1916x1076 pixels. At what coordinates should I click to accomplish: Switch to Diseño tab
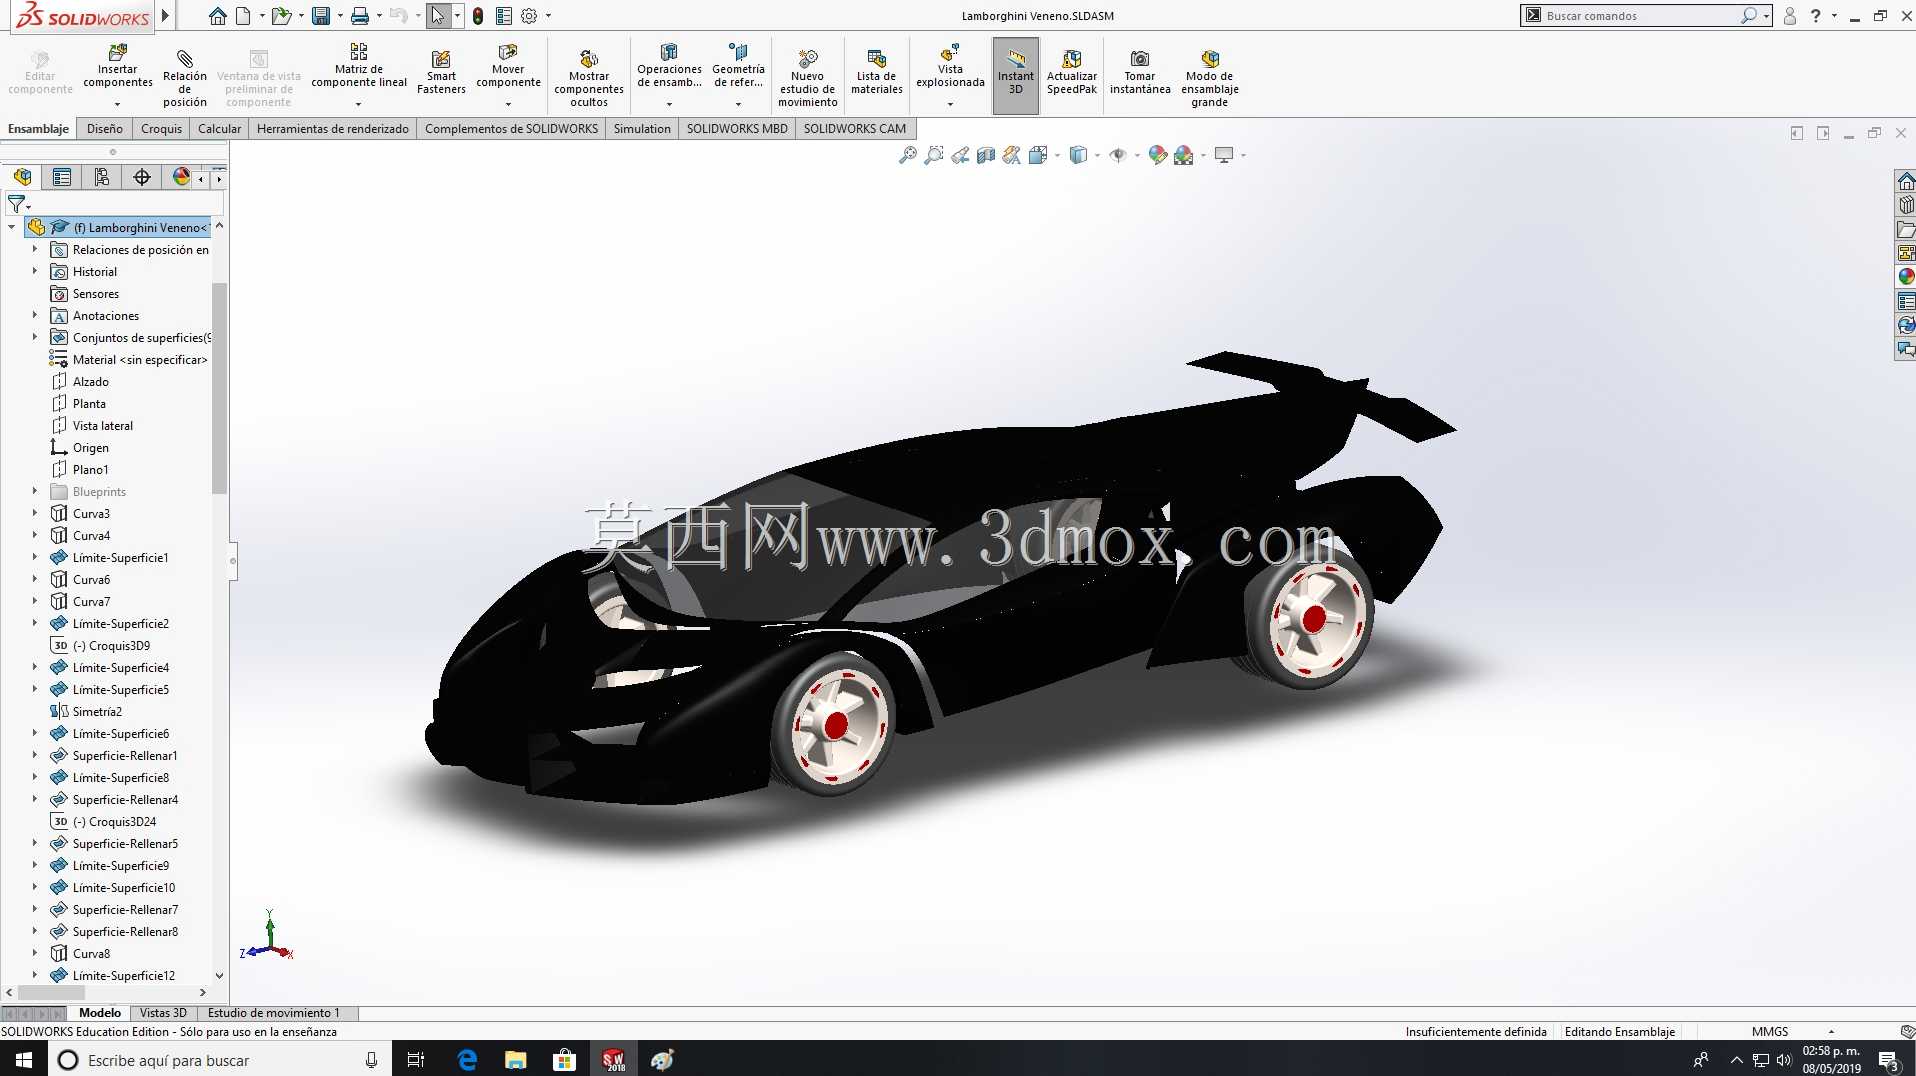[105, 128]
